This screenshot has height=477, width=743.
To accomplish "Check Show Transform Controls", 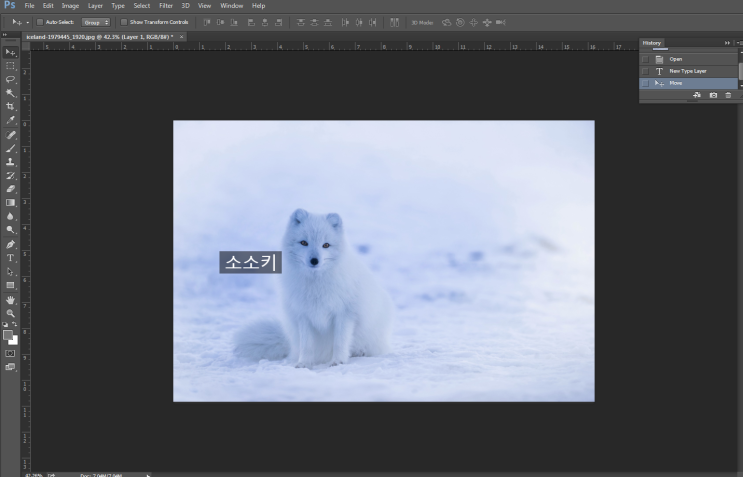I will (x=124, y=21).
